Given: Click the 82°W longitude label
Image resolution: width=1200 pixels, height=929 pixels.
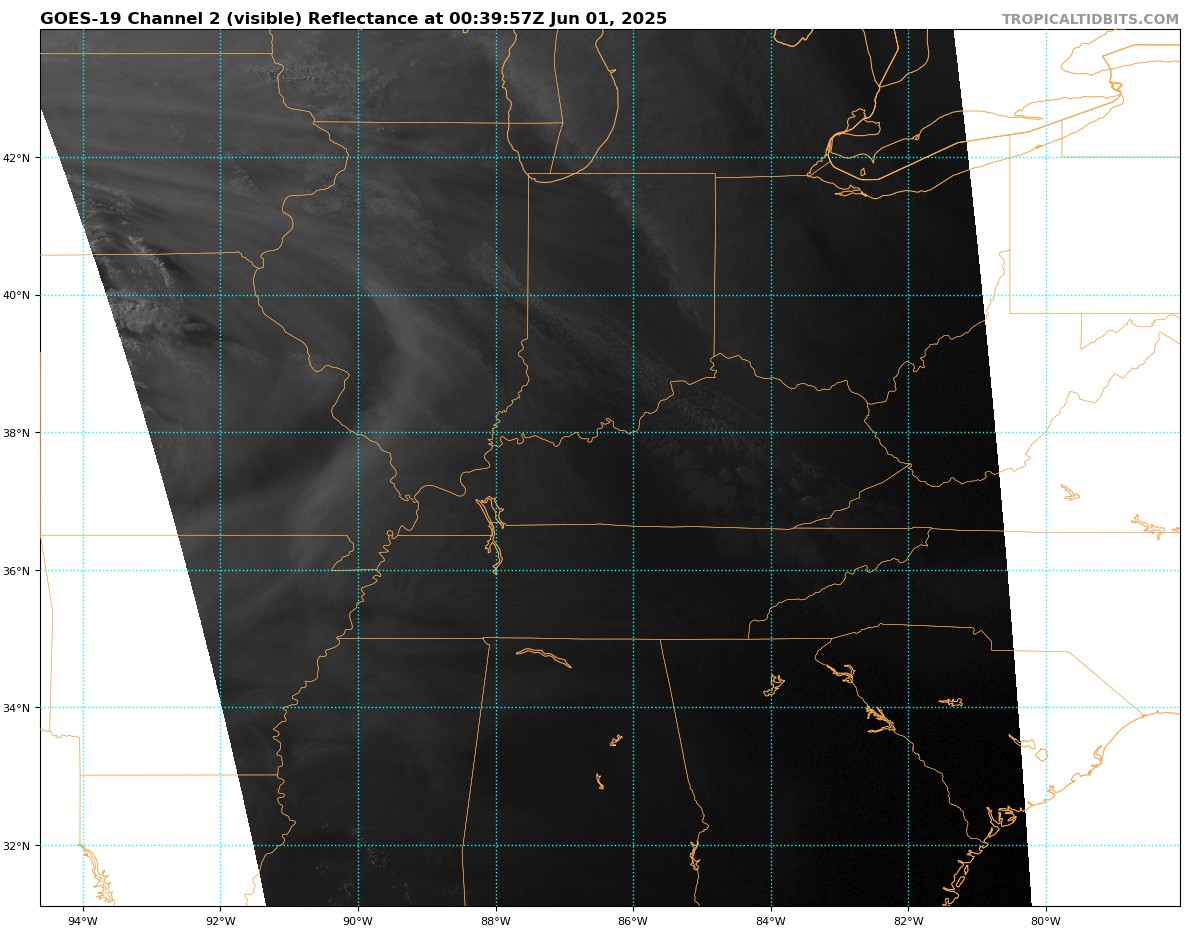Looking at the screenshot, I should [908, 921].
